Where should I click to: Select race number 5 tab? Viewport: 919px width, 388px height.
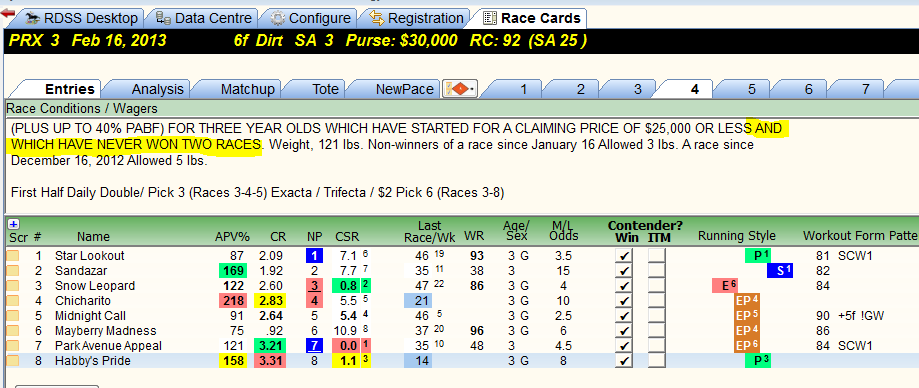point(751,89)
